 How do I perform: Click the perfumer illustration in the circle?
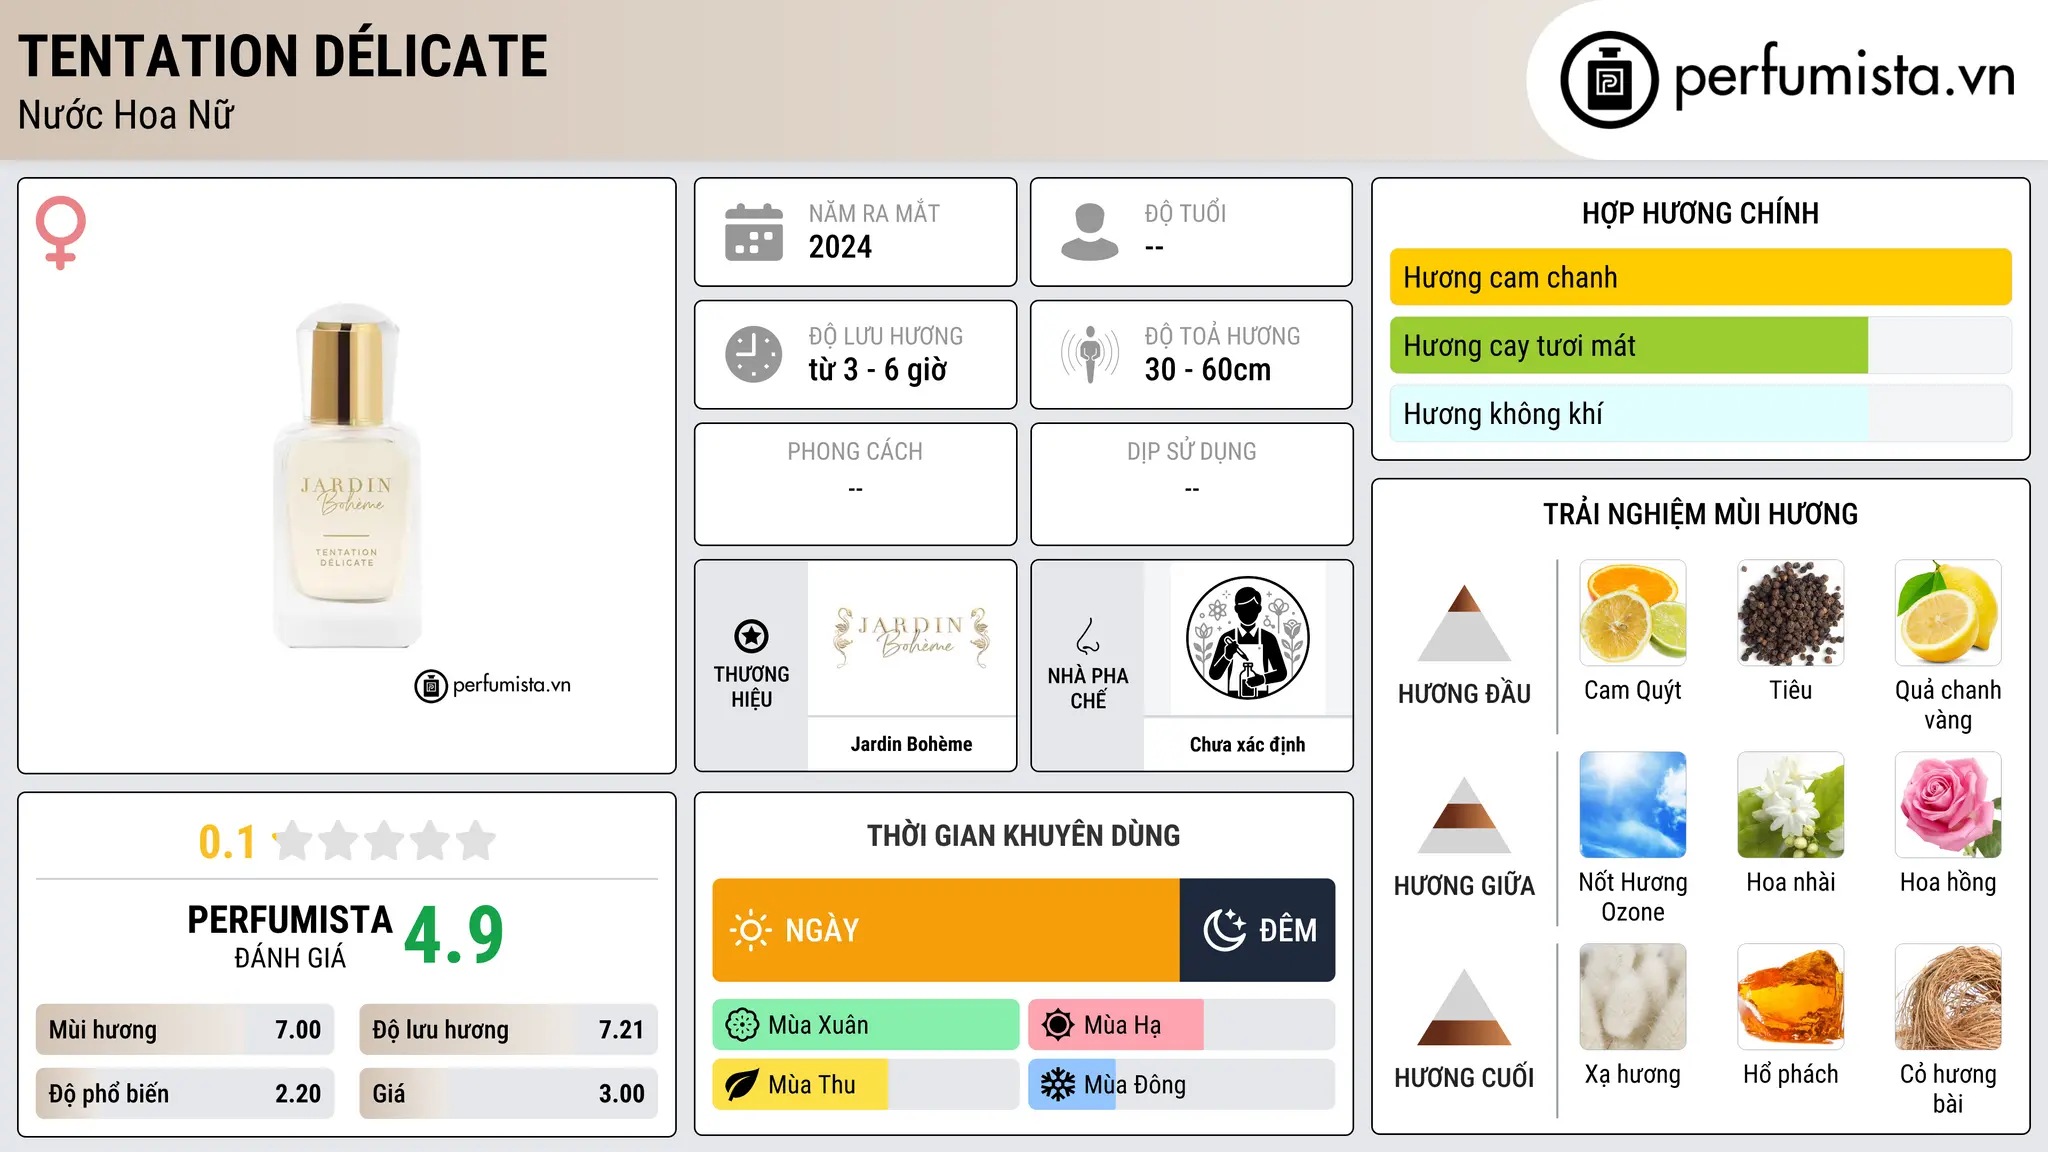tap(1247, 638)
